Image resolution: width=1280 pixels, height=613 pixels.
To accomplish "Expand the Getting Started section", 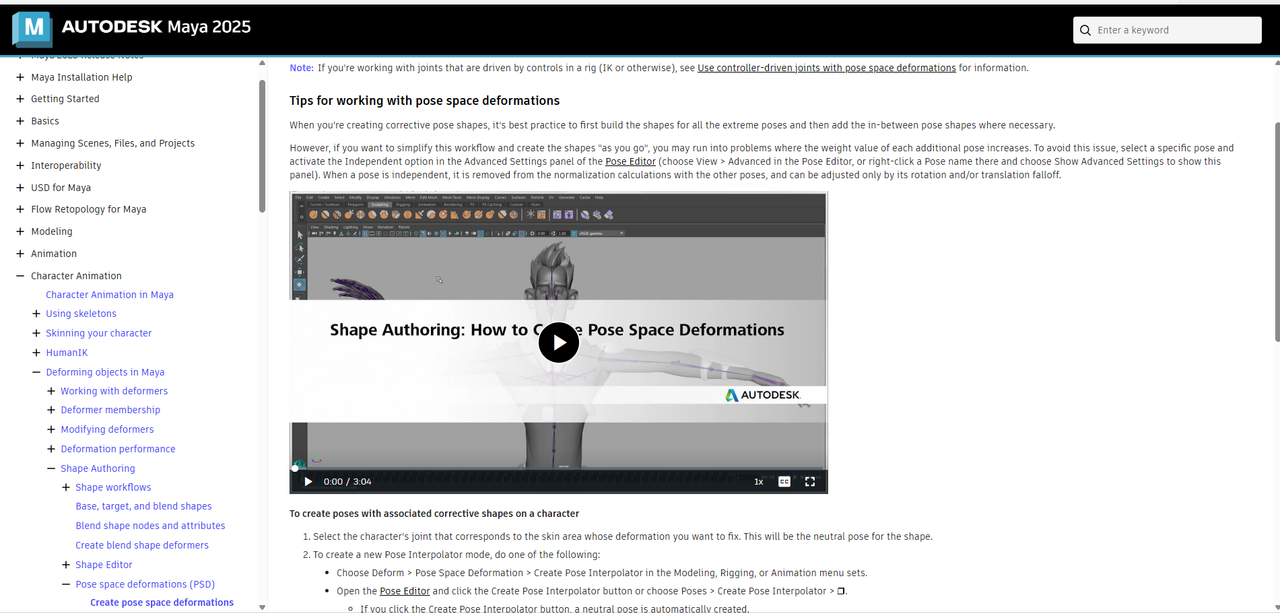I will (20, 99).
